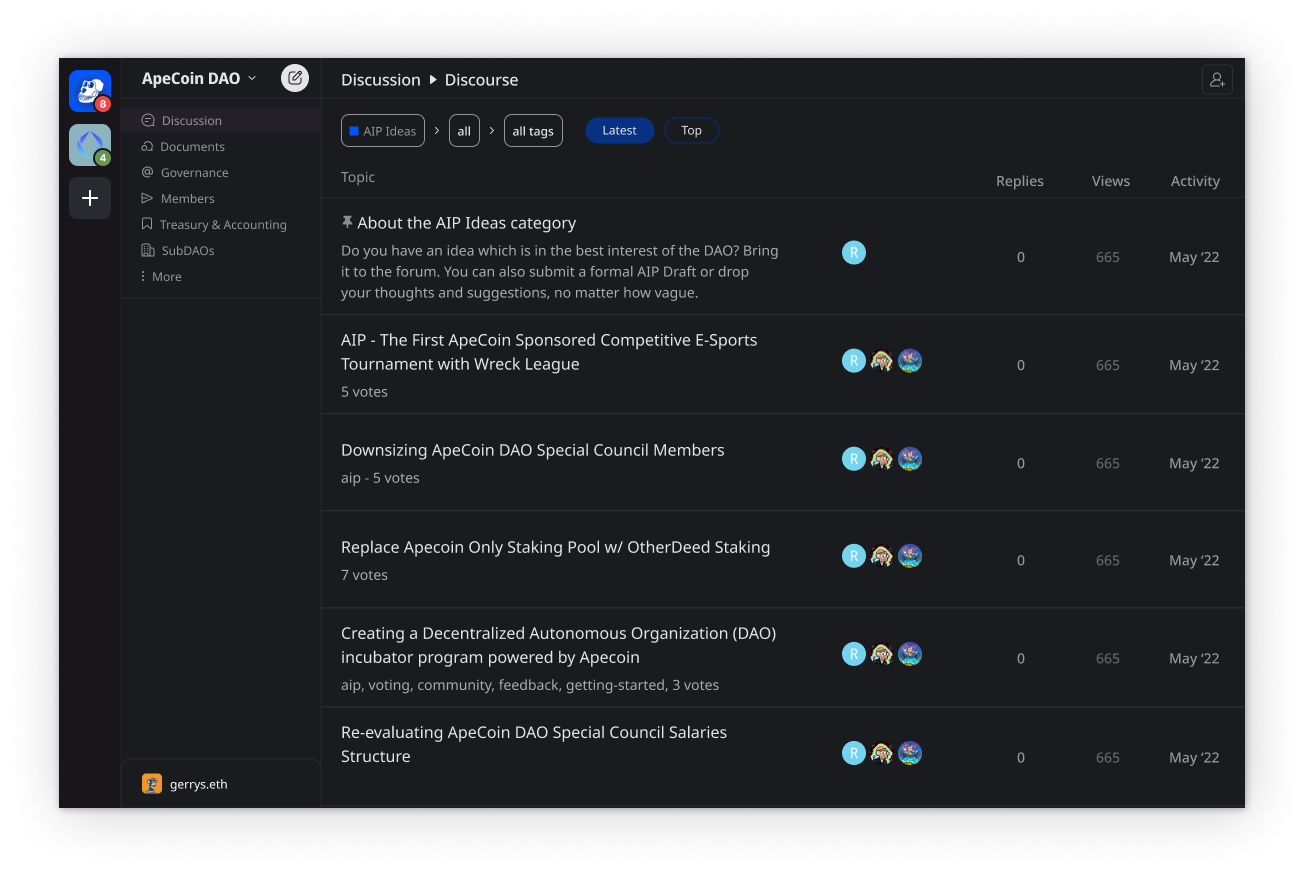Open the all tags dropdown

533,130
